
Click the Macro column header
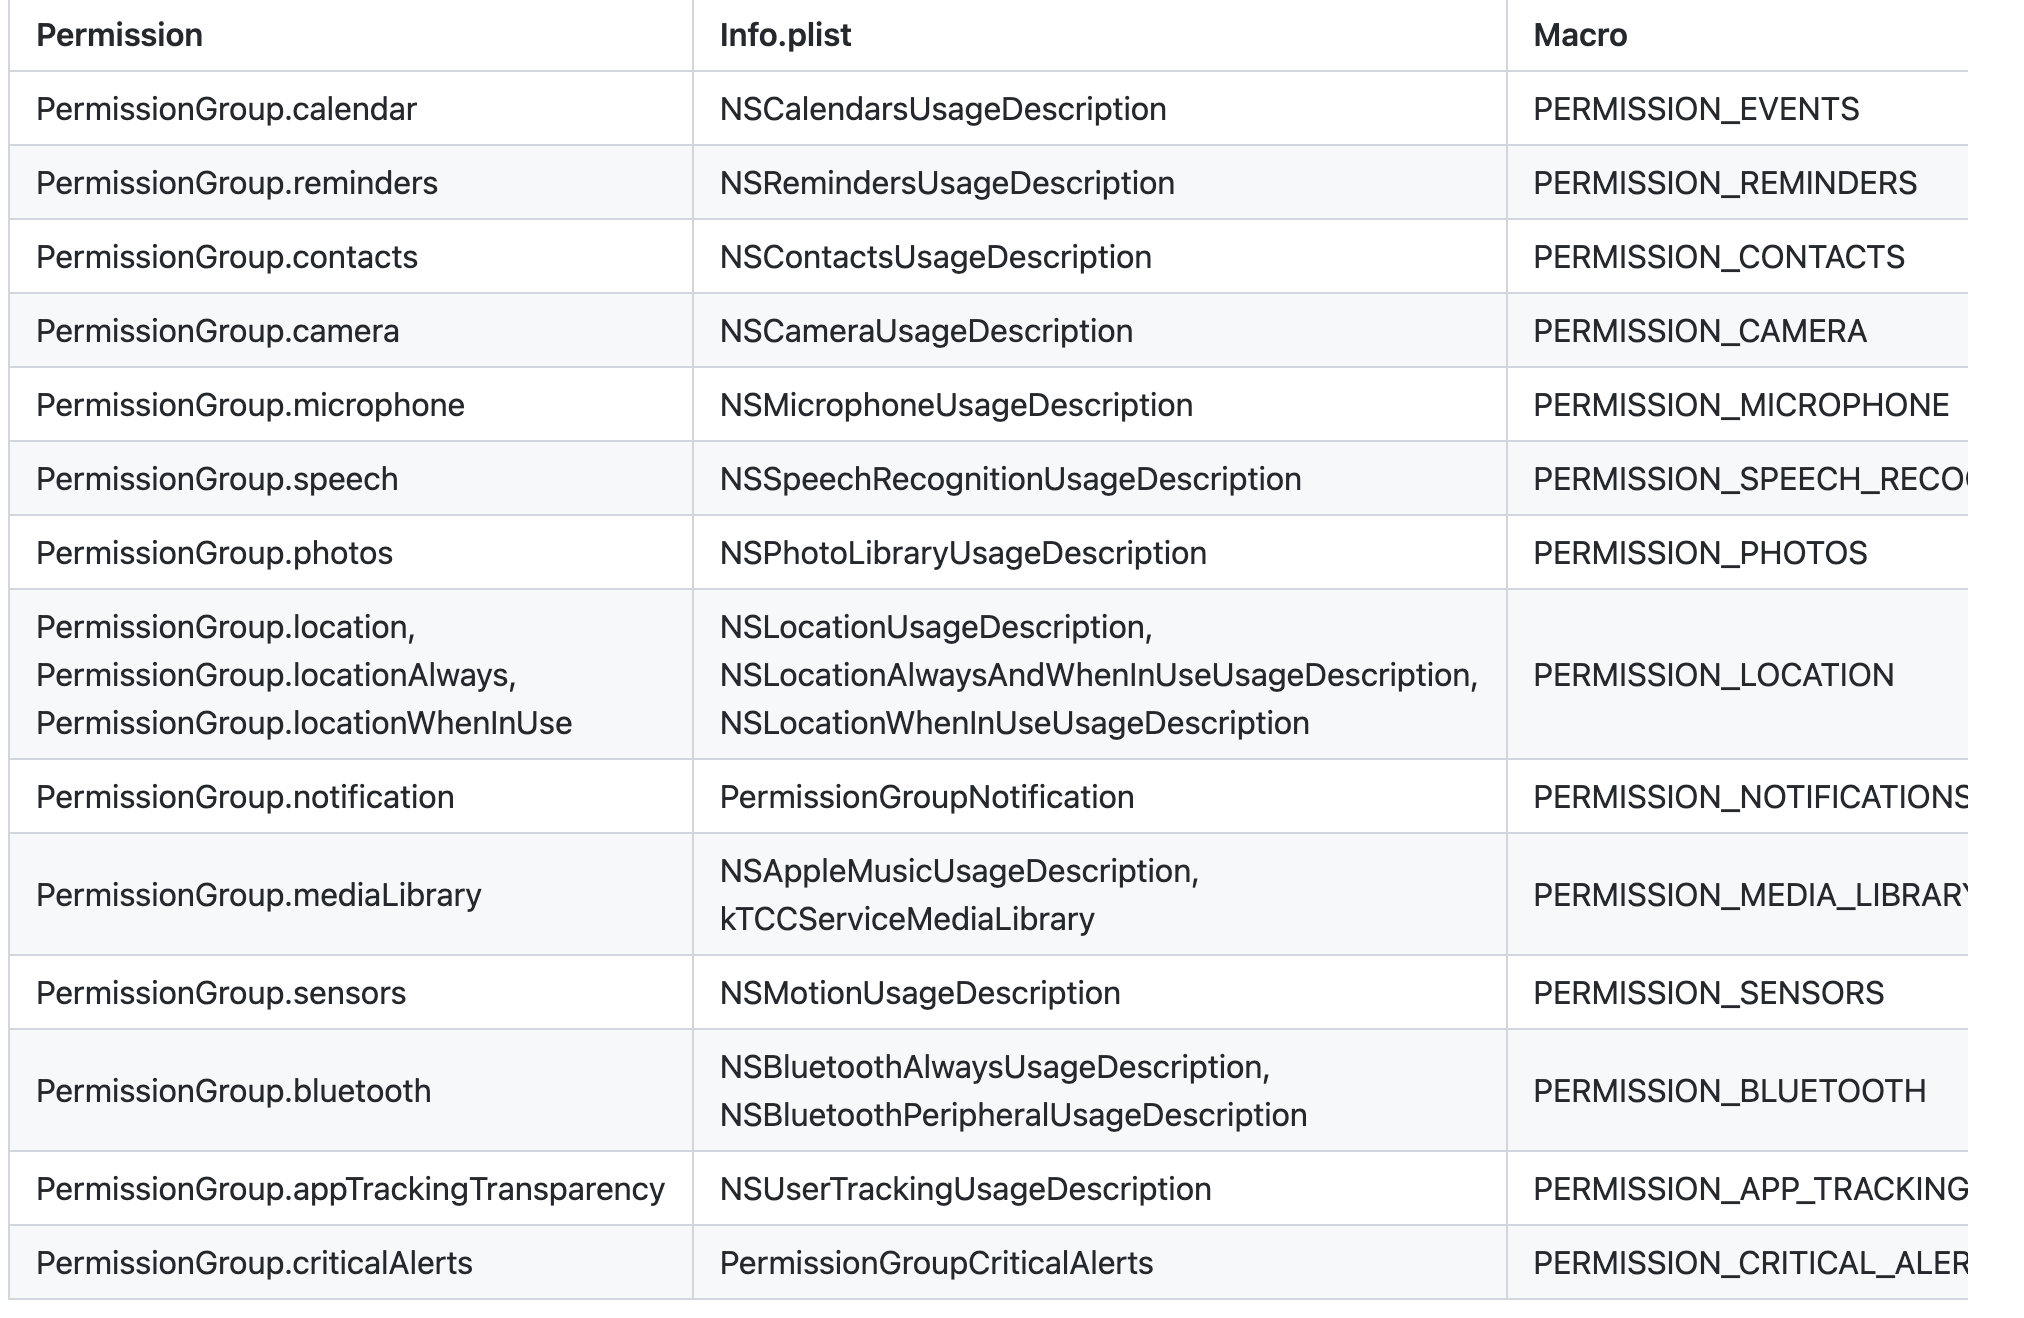tap(1580, 35)
